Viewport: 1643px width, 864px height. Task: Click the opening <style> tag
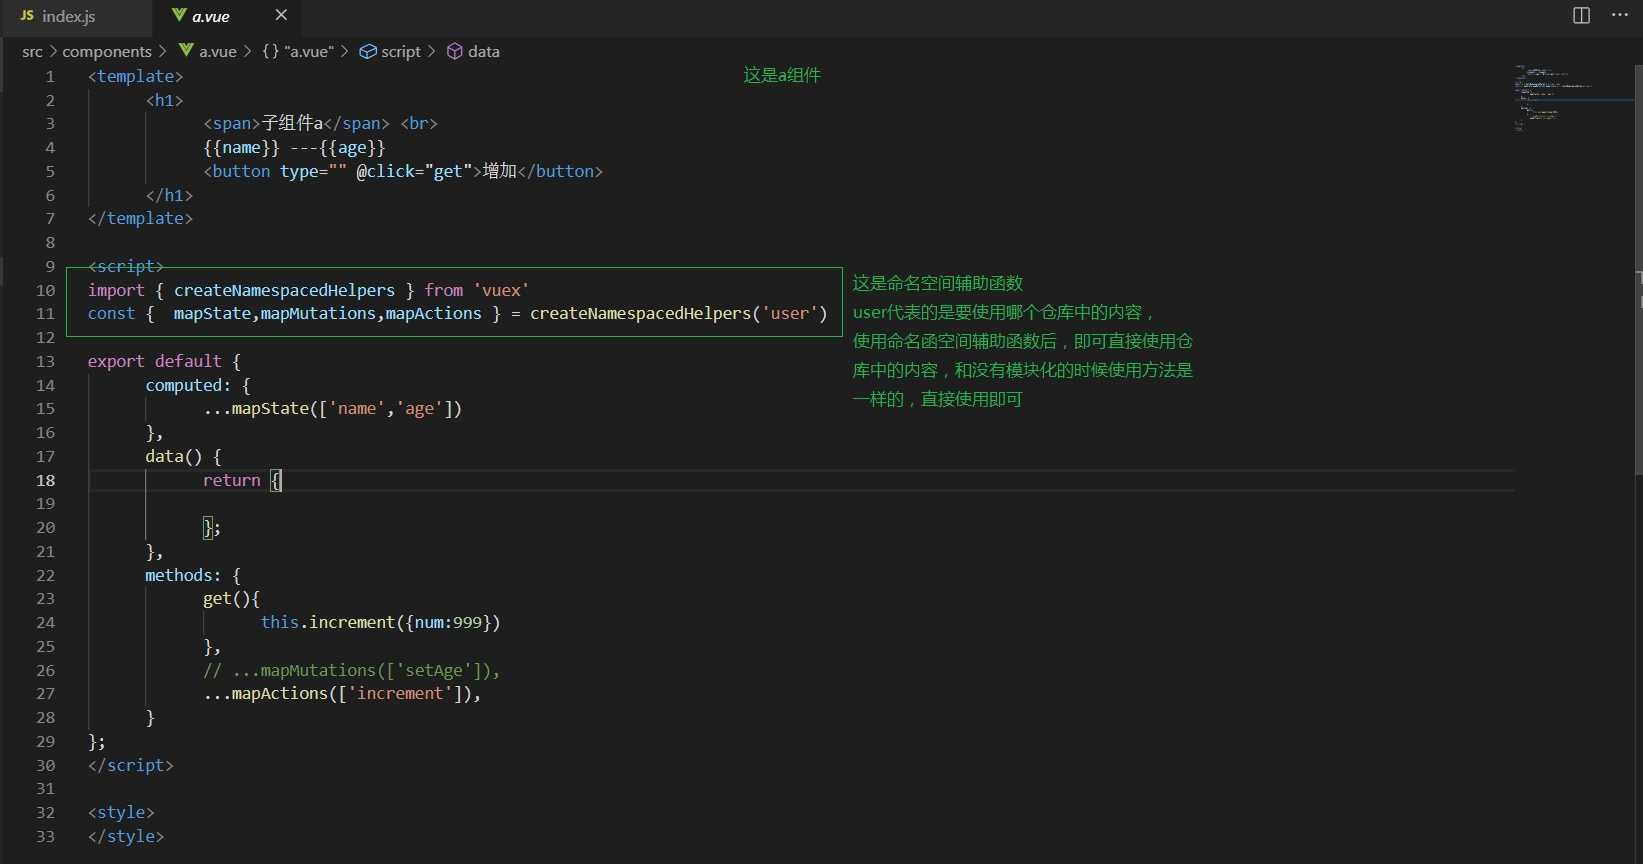(x=121, y=812)
